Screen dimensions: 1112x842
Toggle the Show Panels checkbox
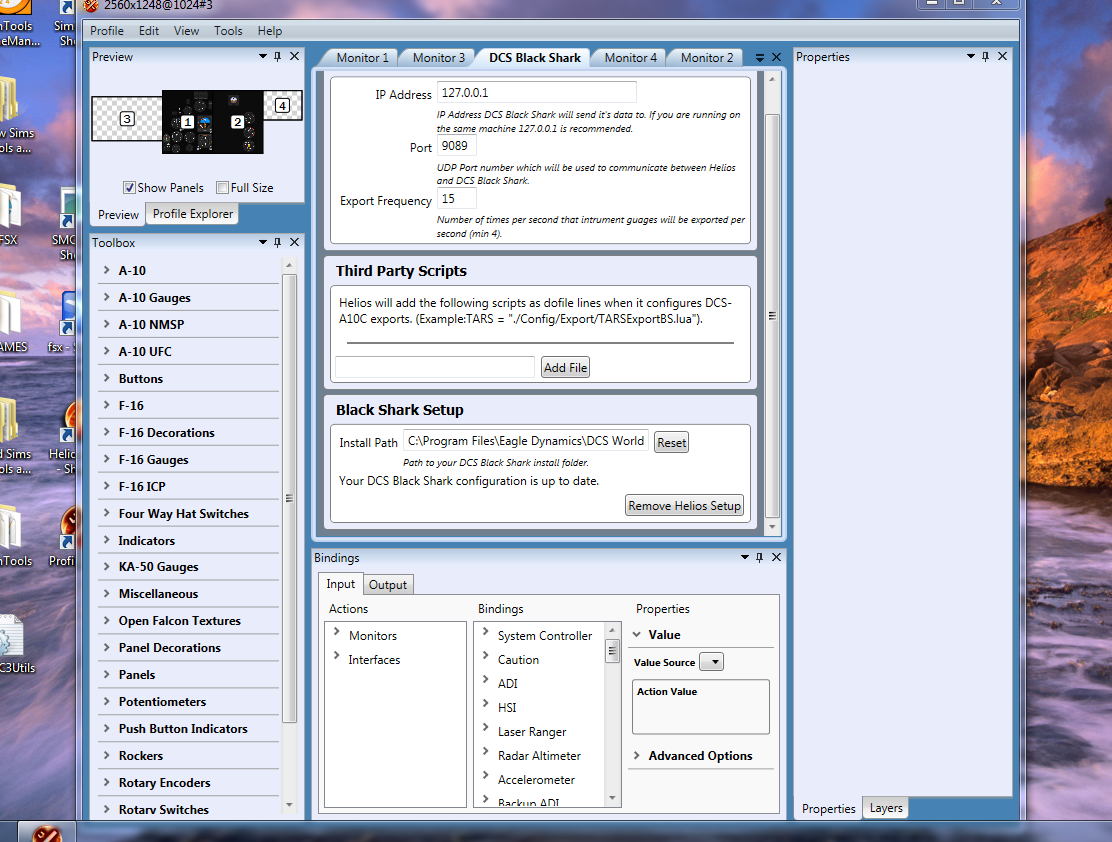click(129, 187)
